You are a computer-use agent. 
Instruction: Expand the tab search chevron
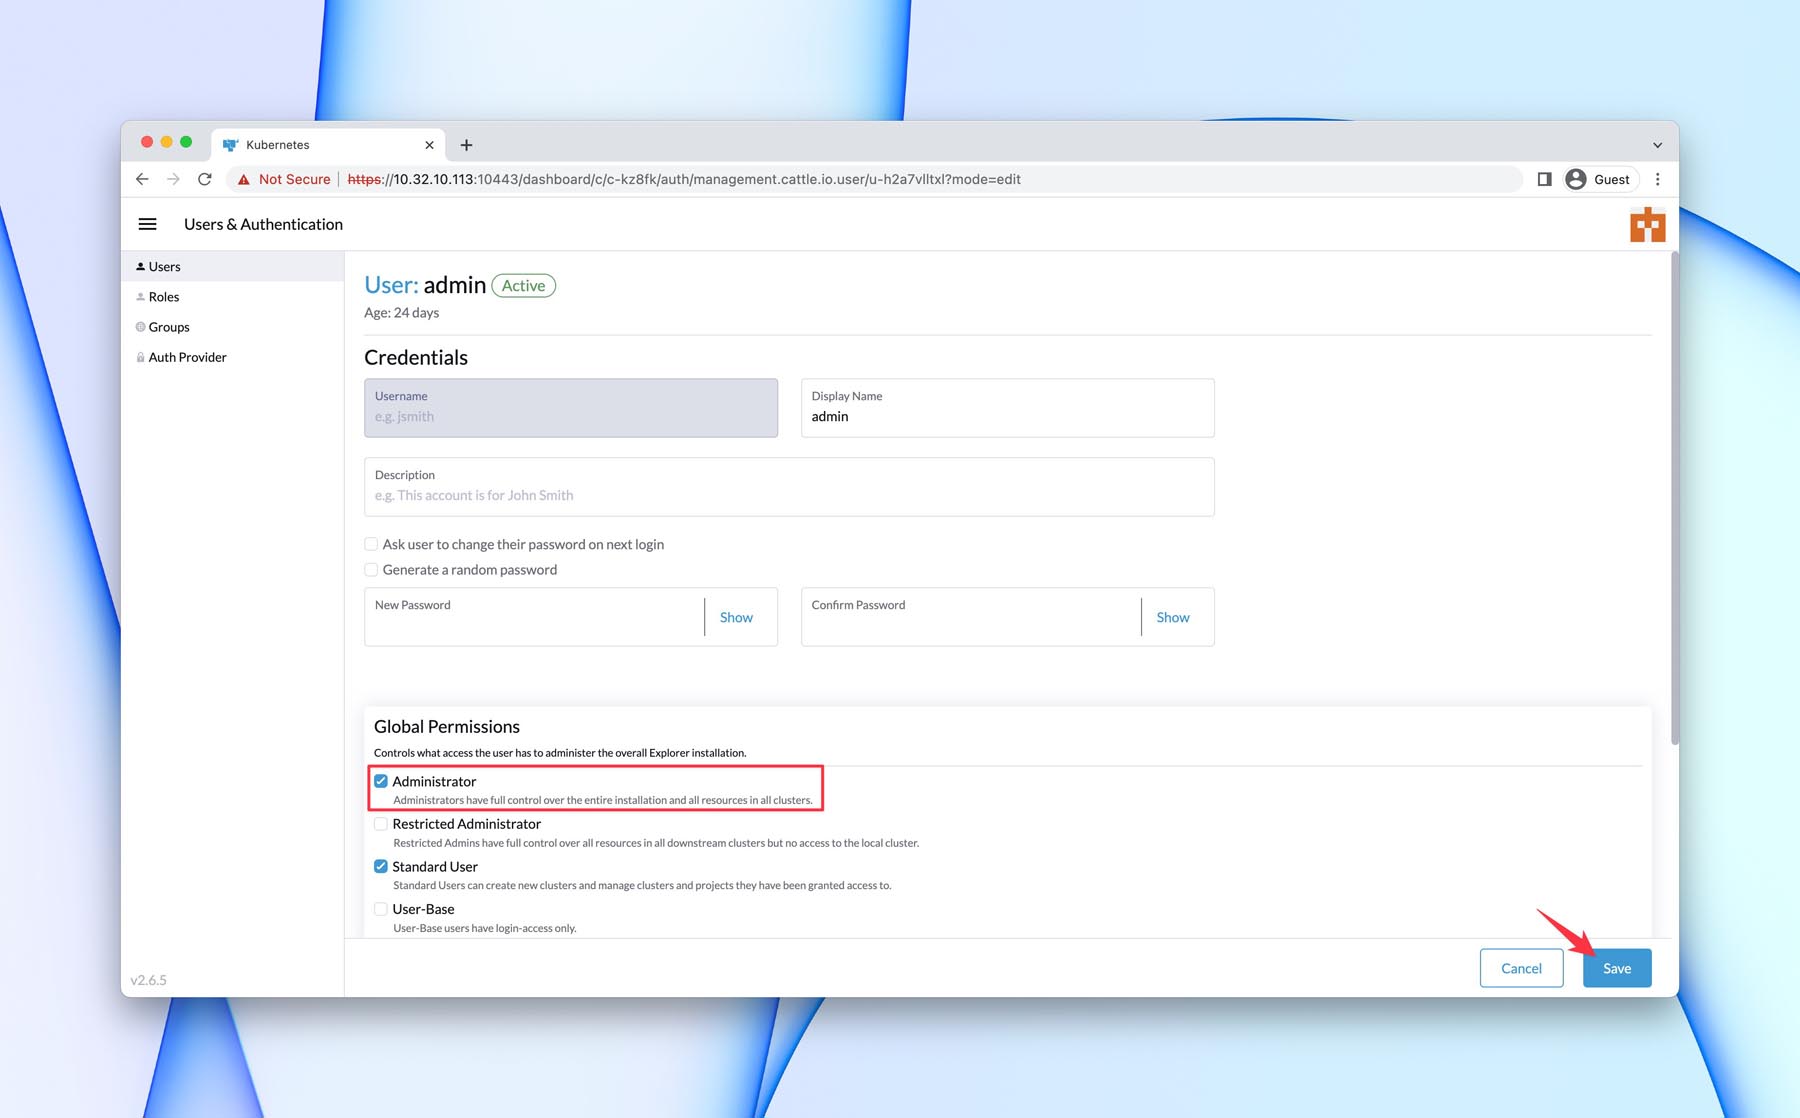[1657, 145]
